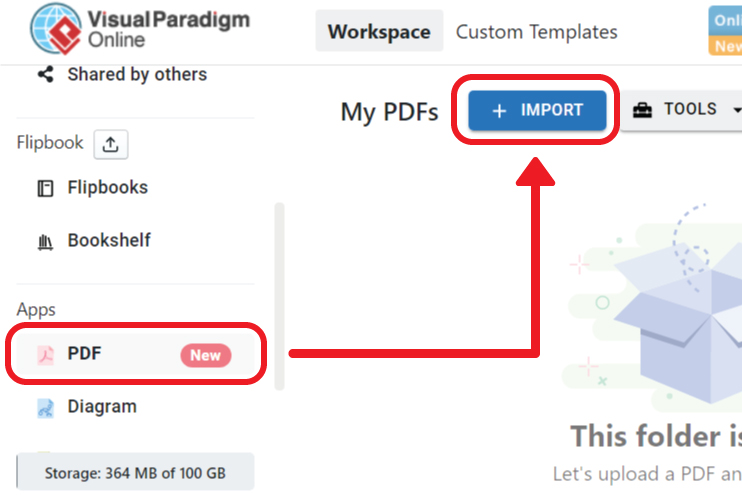The image size is (742, 502).
Task: Click the Tools toolbox icon
Action: pos(643,110)
